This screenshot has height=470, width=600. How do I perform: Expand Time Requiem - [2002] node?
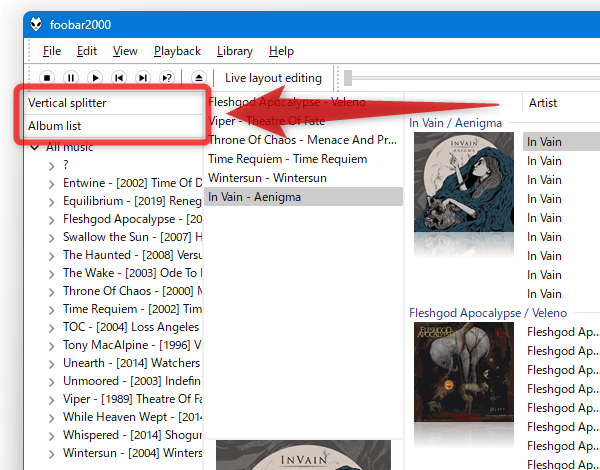coord(52,310)
